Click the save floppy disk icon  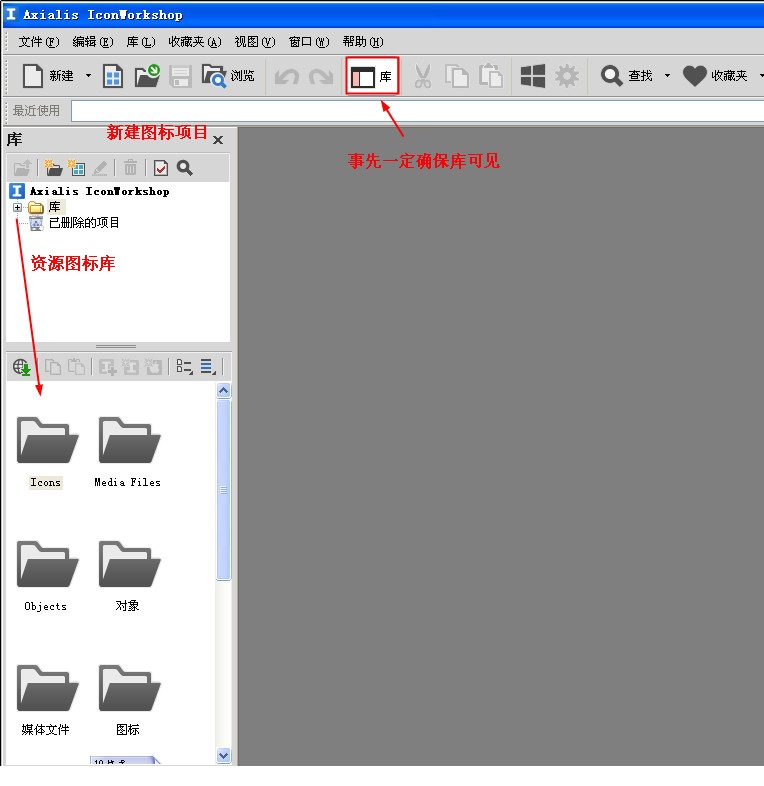(x=180, y=77)
